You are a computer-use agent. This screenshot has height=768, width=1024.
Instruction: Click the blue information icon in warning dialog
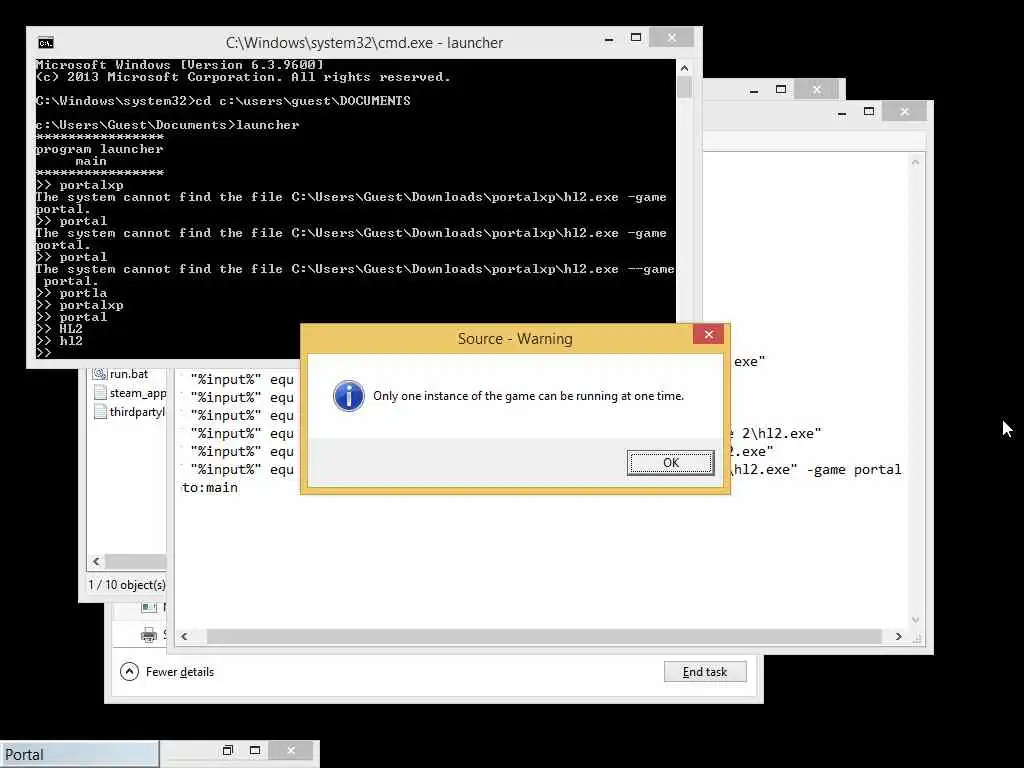pyautogui.click(x=349, y=396)
